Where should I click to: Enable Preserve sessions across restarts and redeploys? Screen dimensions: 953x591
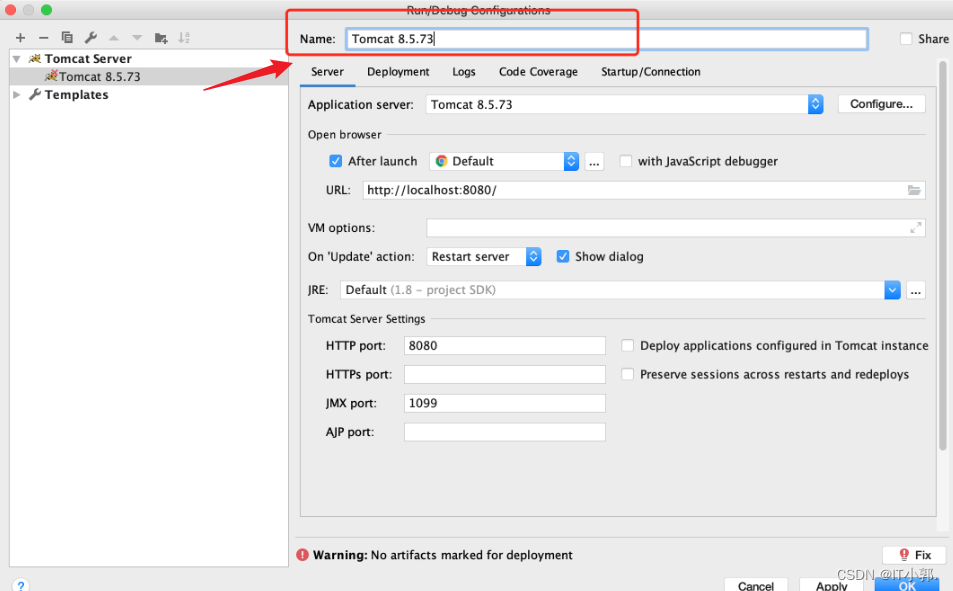click(627, 374)
